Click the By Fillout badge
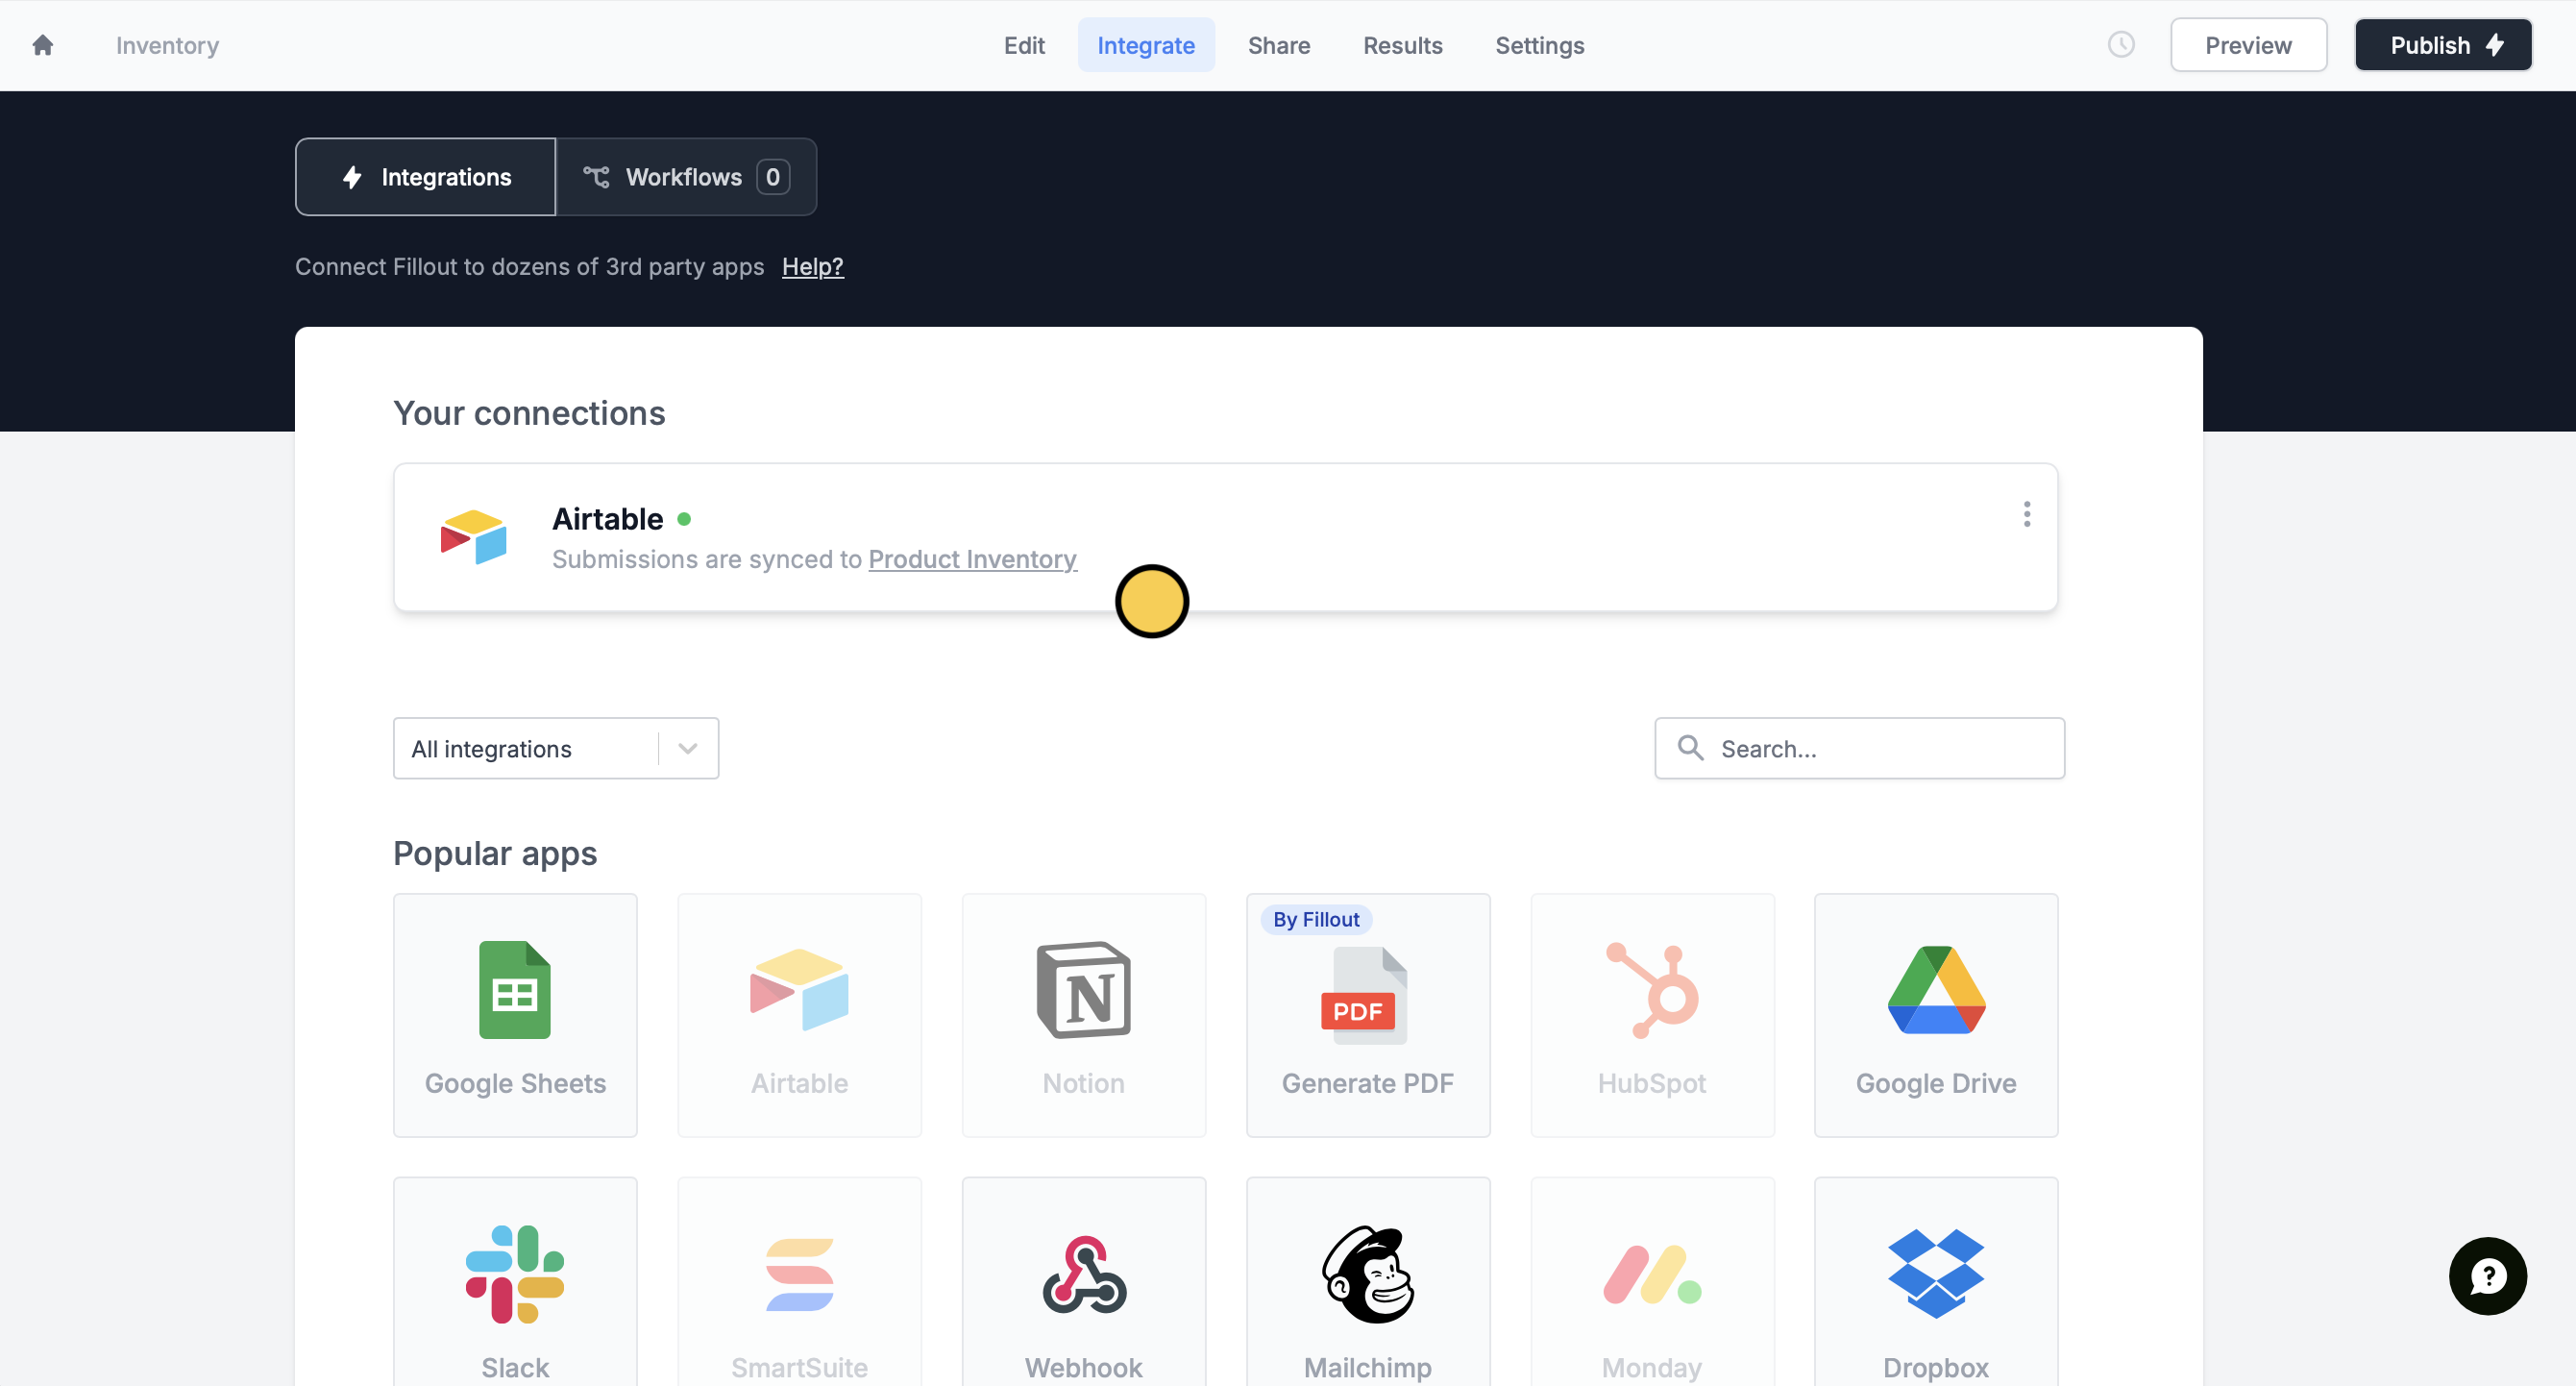The image size is (2576, 1386). 1315,919
